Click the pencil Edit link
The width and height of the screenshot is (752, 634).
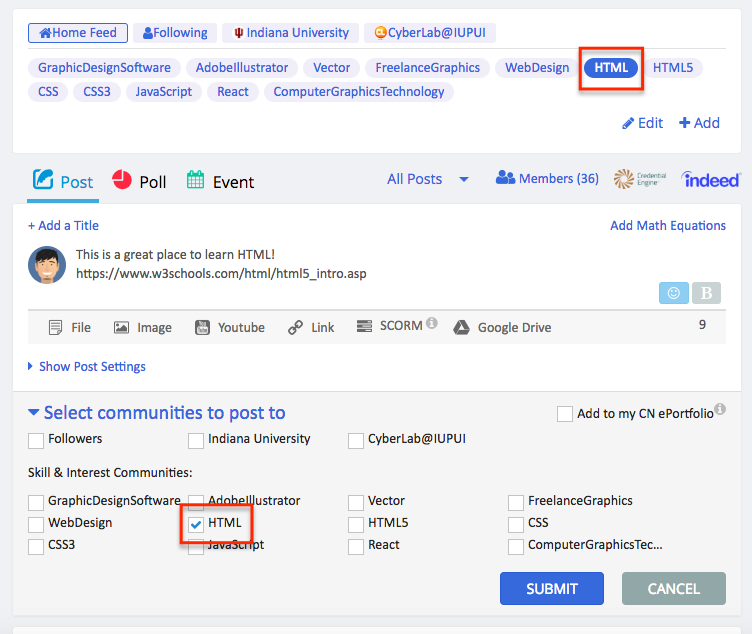[642, 123]
